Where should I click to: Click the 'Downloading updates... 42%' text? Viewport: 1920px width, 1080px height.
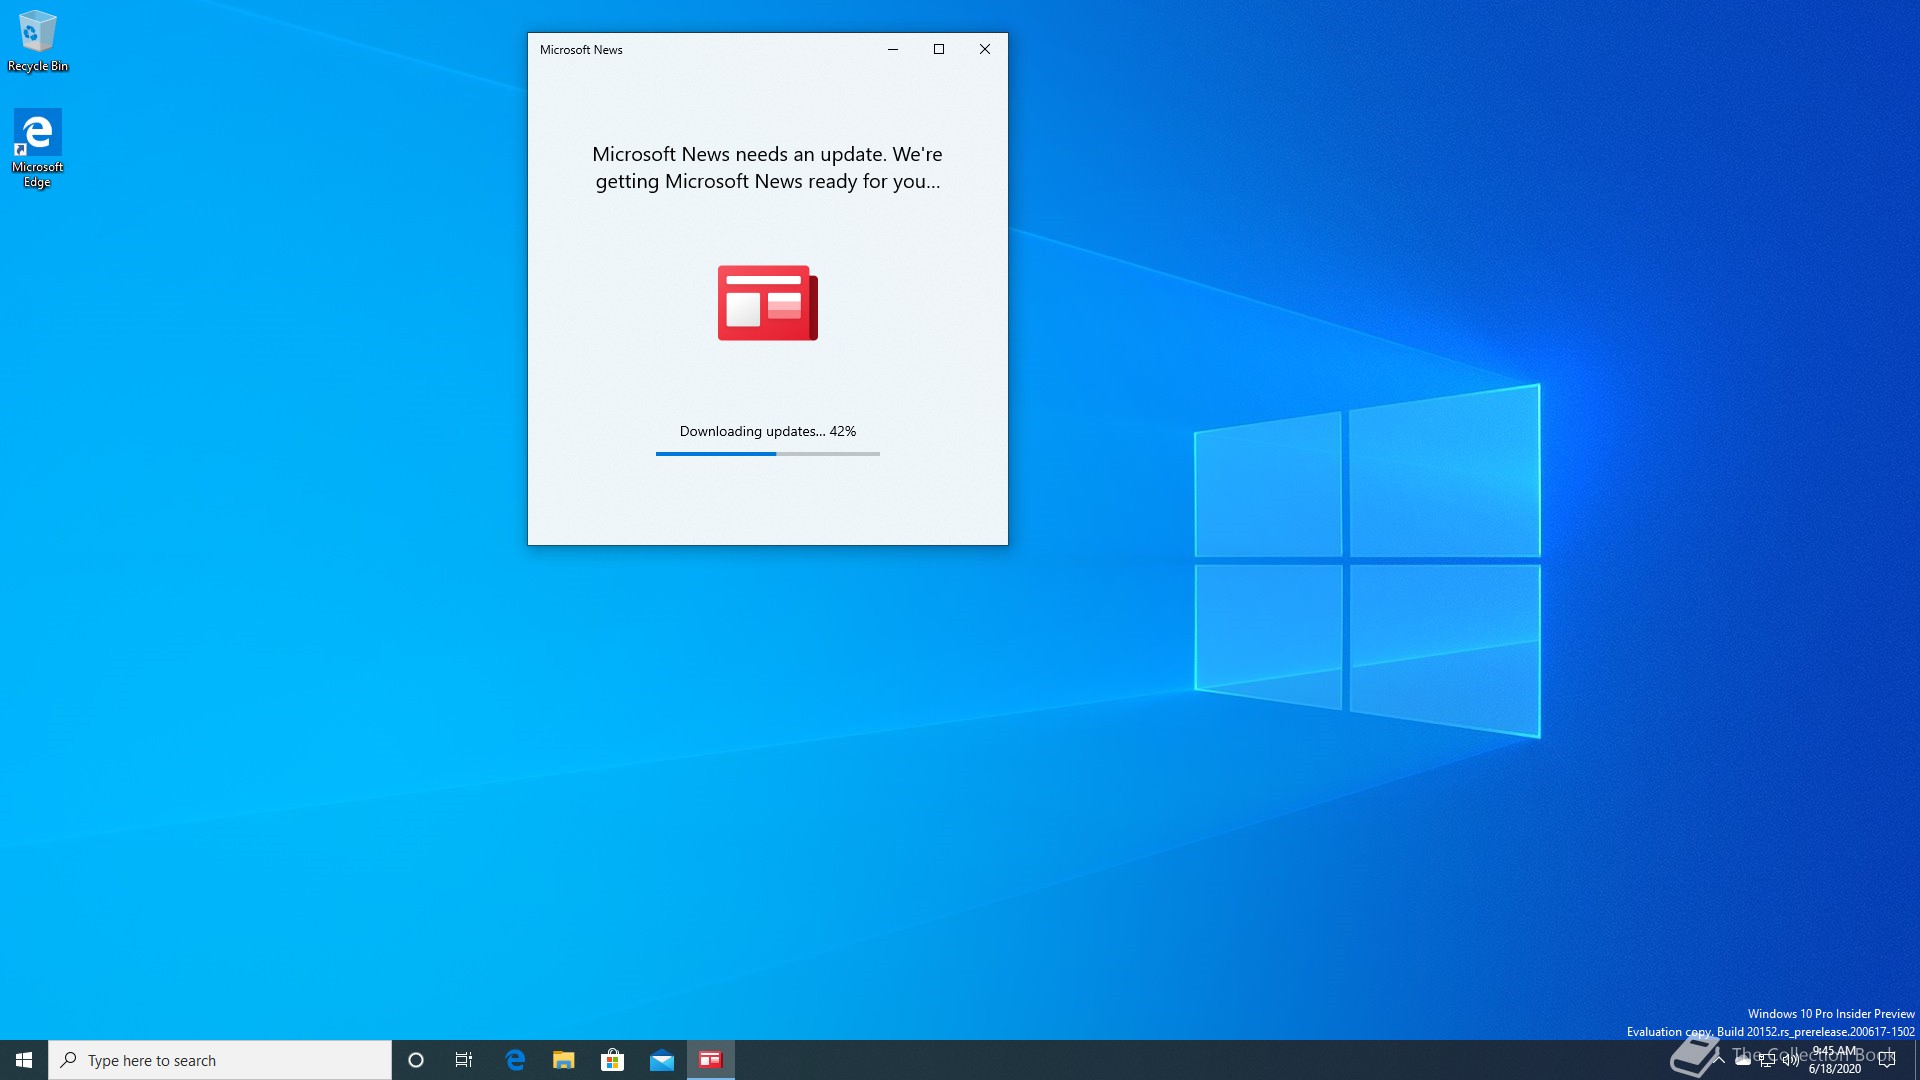tap(768, 431)
